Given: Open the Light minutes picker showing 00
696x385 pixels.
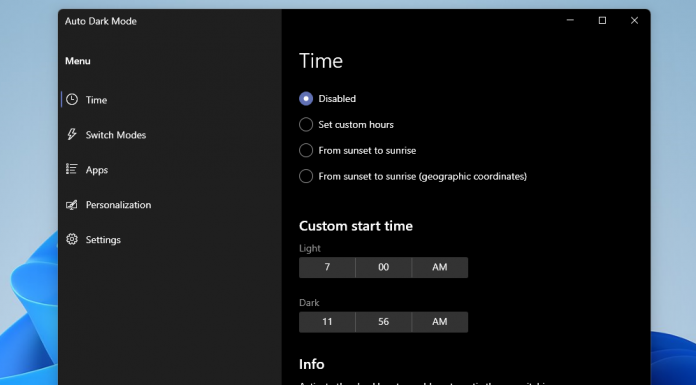Looking at the screenshot, I should (x=384, y=267).
